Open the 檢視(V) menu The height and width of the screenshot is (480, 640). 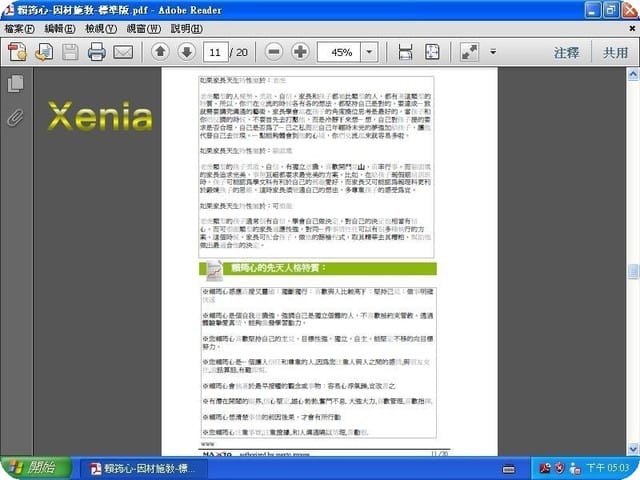pos(101,29)
